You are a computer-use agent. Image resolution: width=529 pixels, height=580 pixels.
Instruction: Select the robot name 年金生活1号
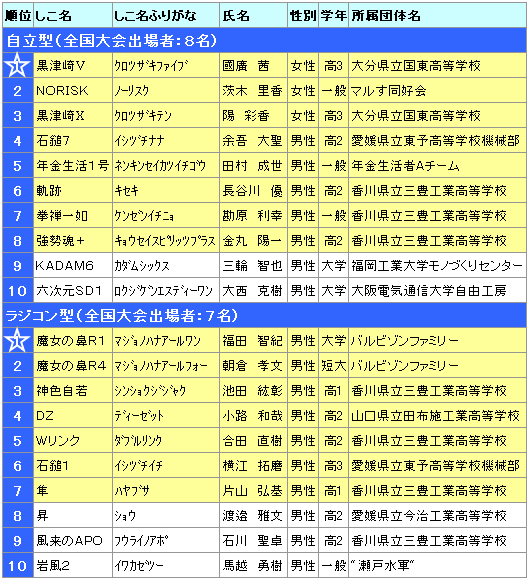73,166
